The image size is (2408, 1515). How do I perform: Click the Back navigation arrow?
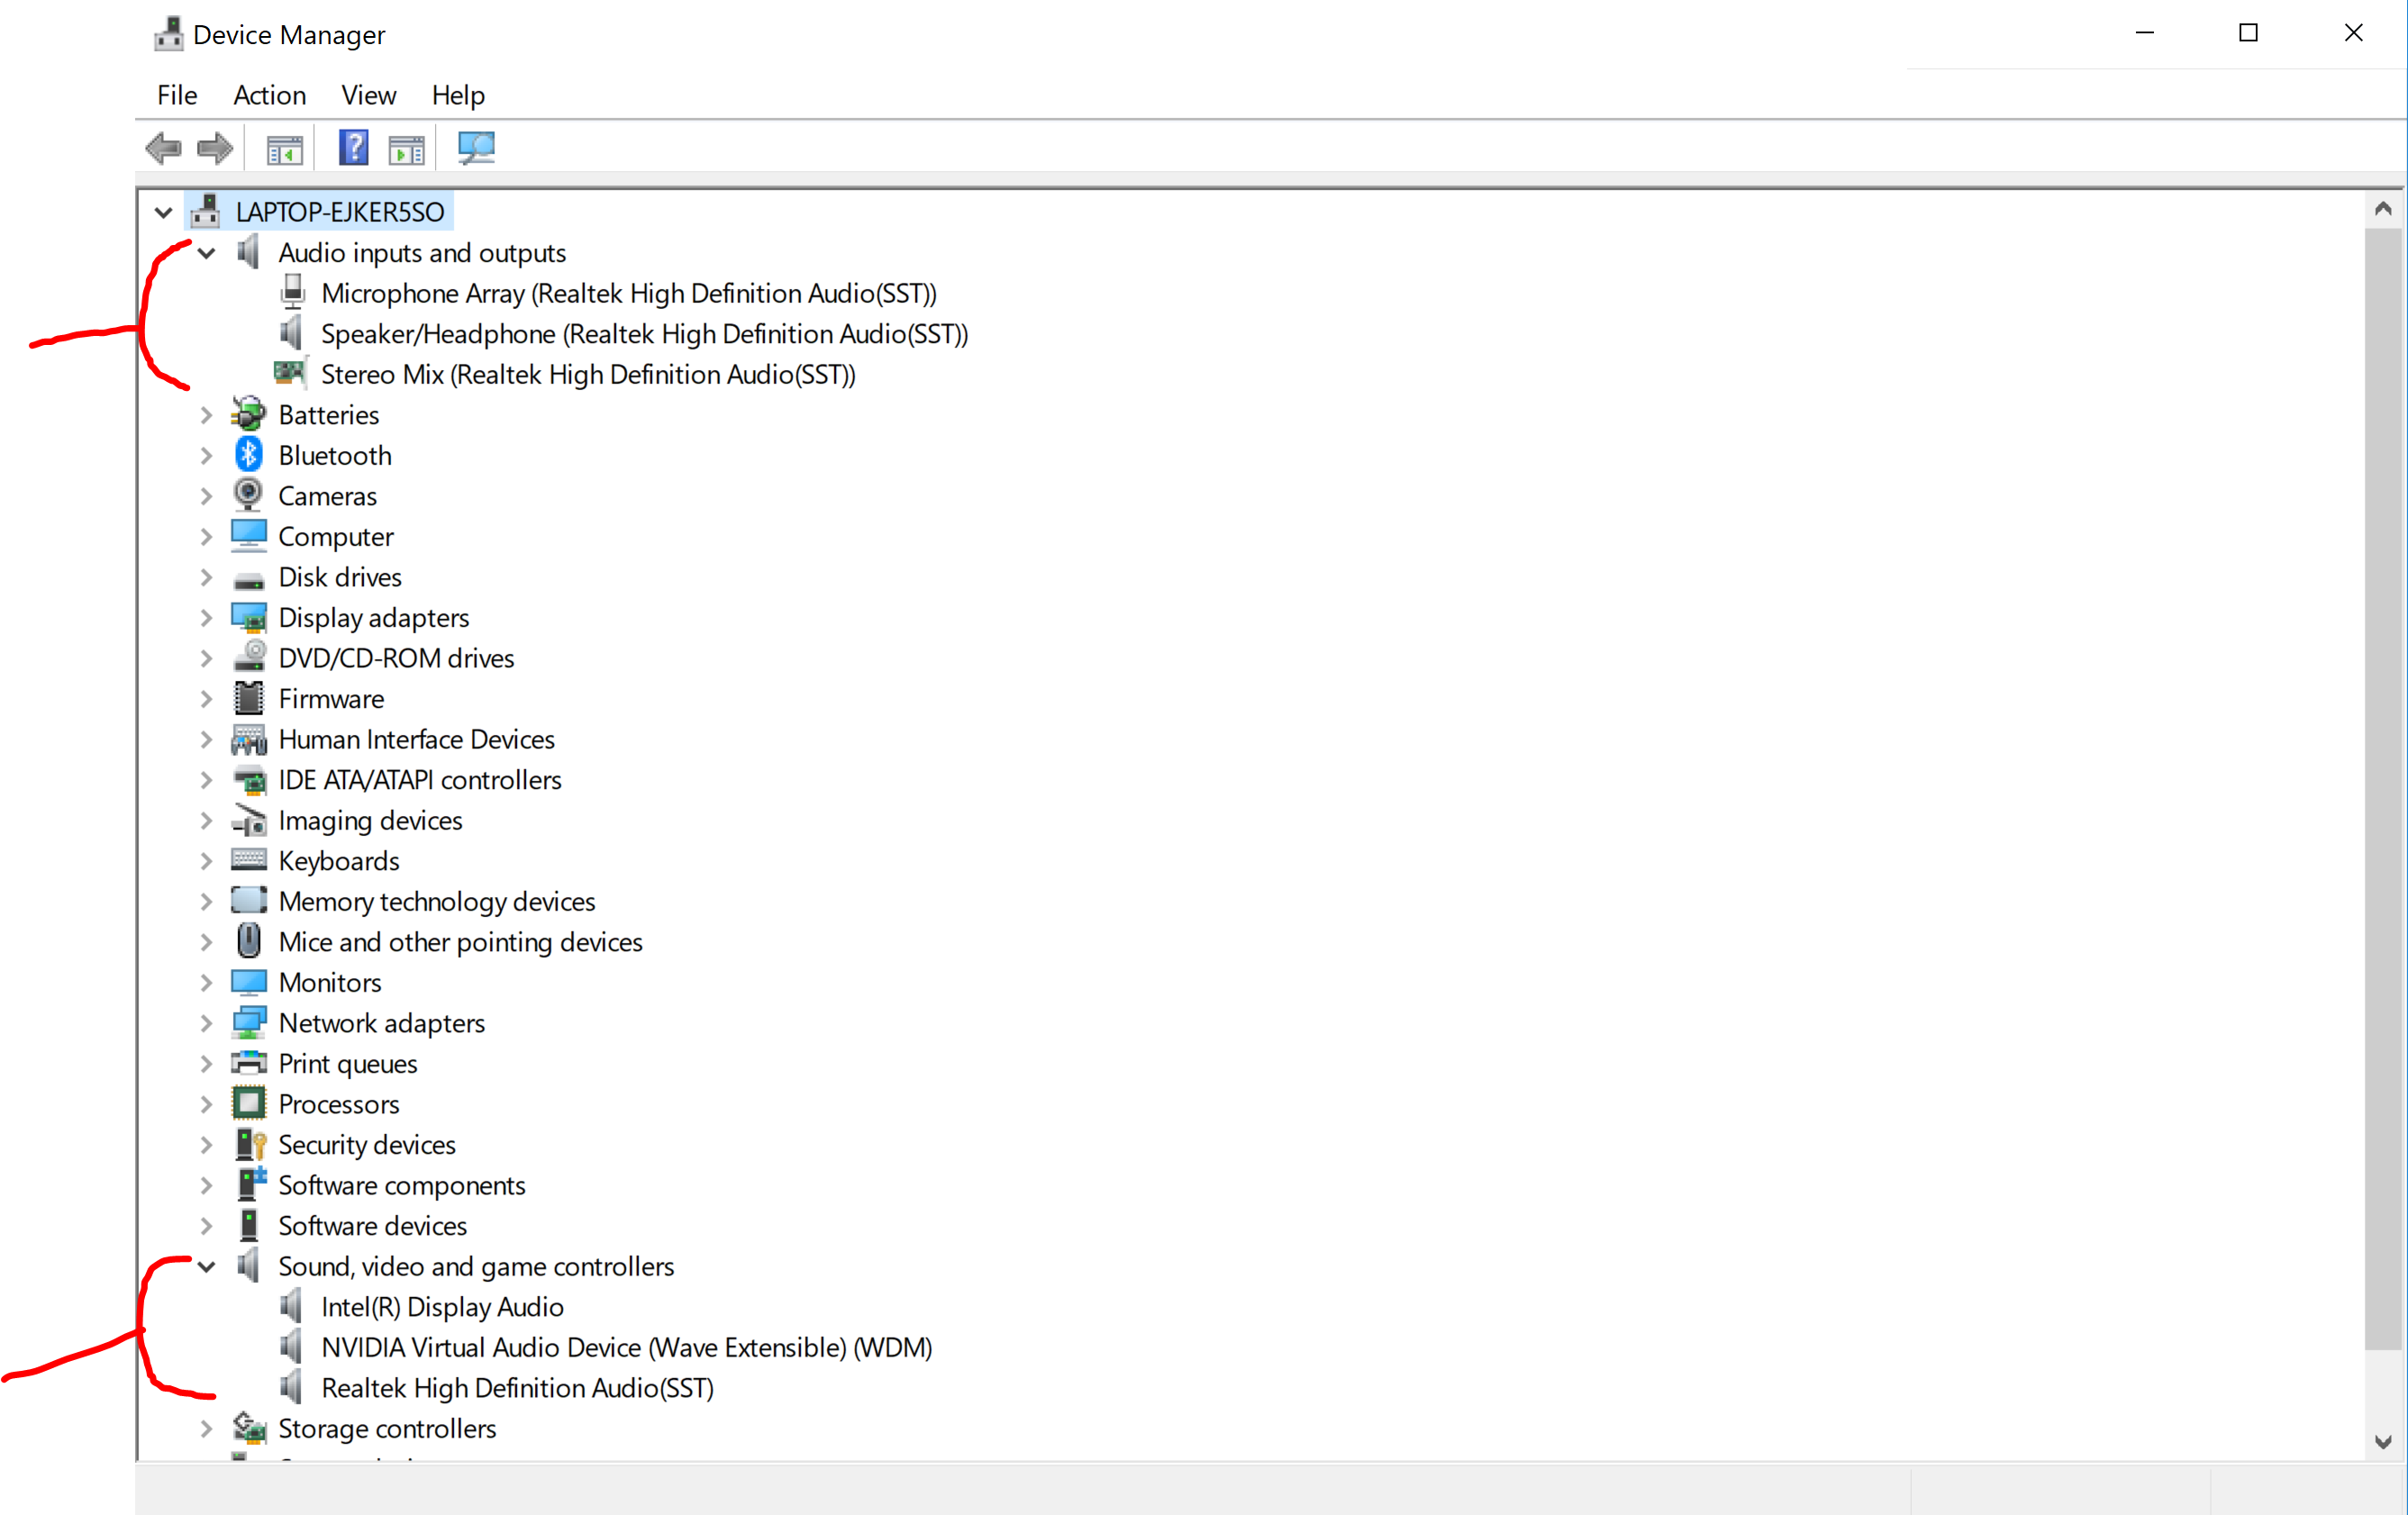pos(164,147)
